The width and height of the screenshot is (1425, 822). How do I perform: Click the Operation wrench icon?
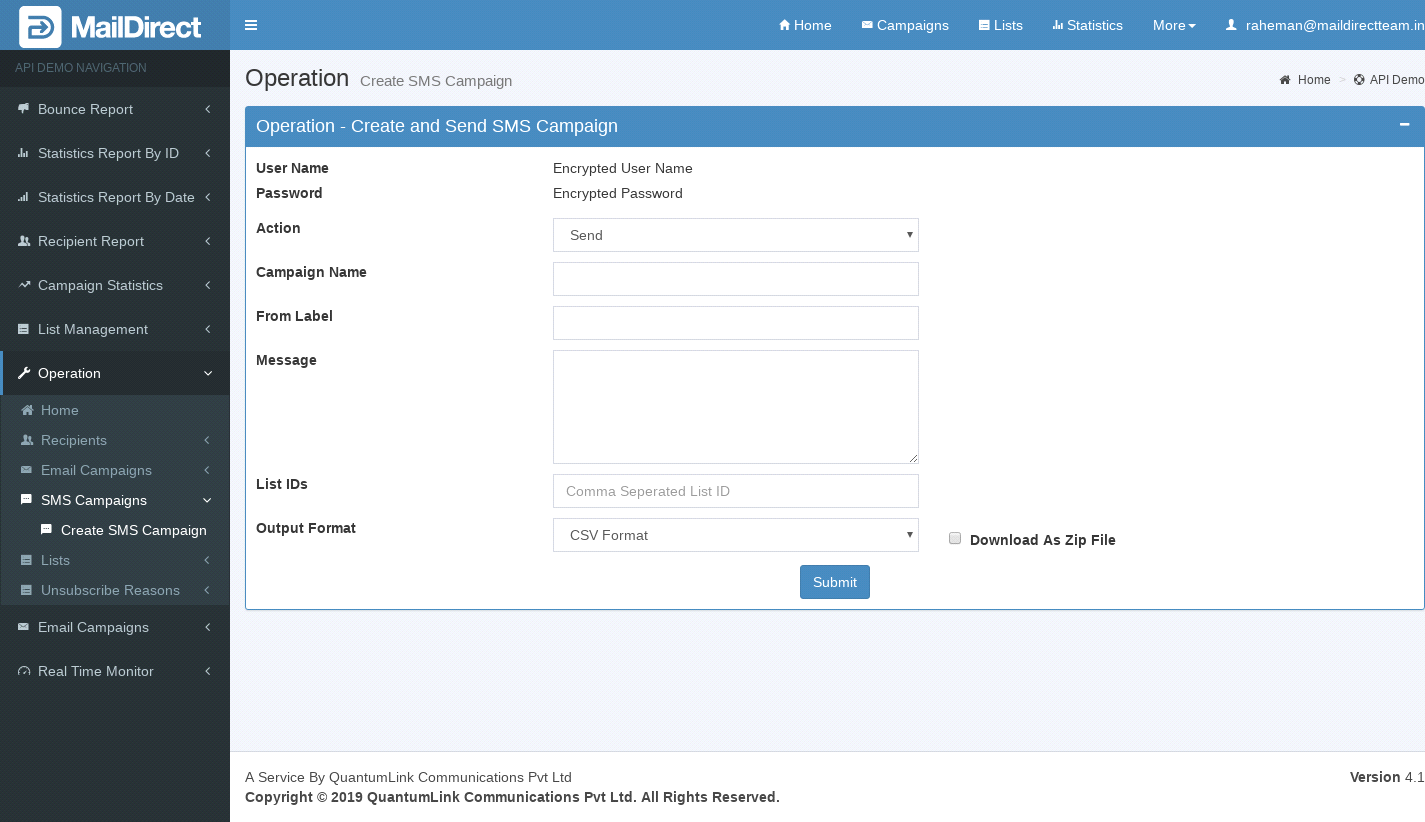(x=24, y=373)
